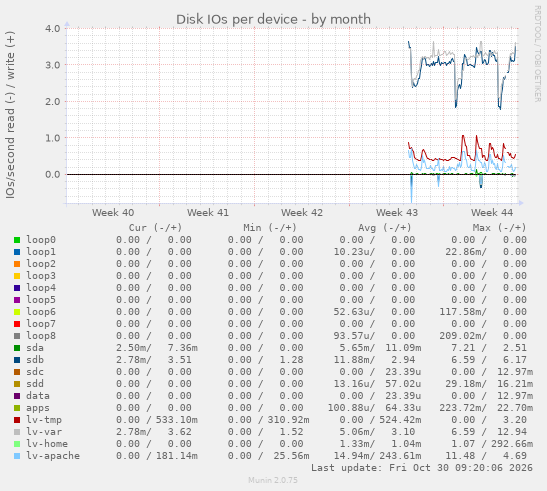The height and width of the screenshot is (491, 547).
Task: Click the lv-home light green legend swatch
Action: click(x=17, y=444)
